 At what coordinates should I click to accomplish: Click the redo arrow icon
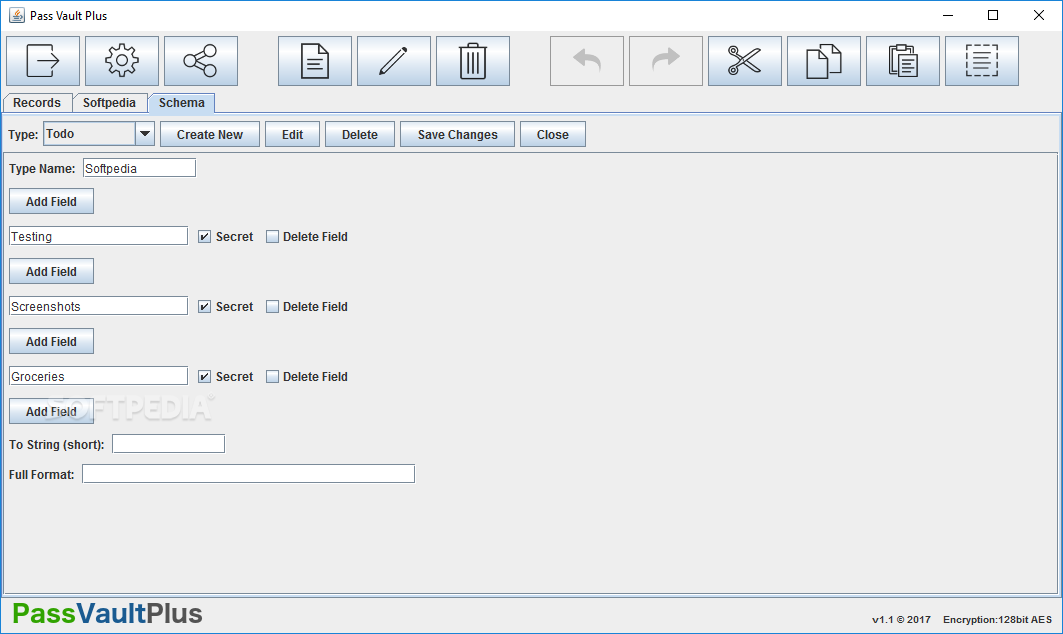pyautogui.click(x=666, y=61)
